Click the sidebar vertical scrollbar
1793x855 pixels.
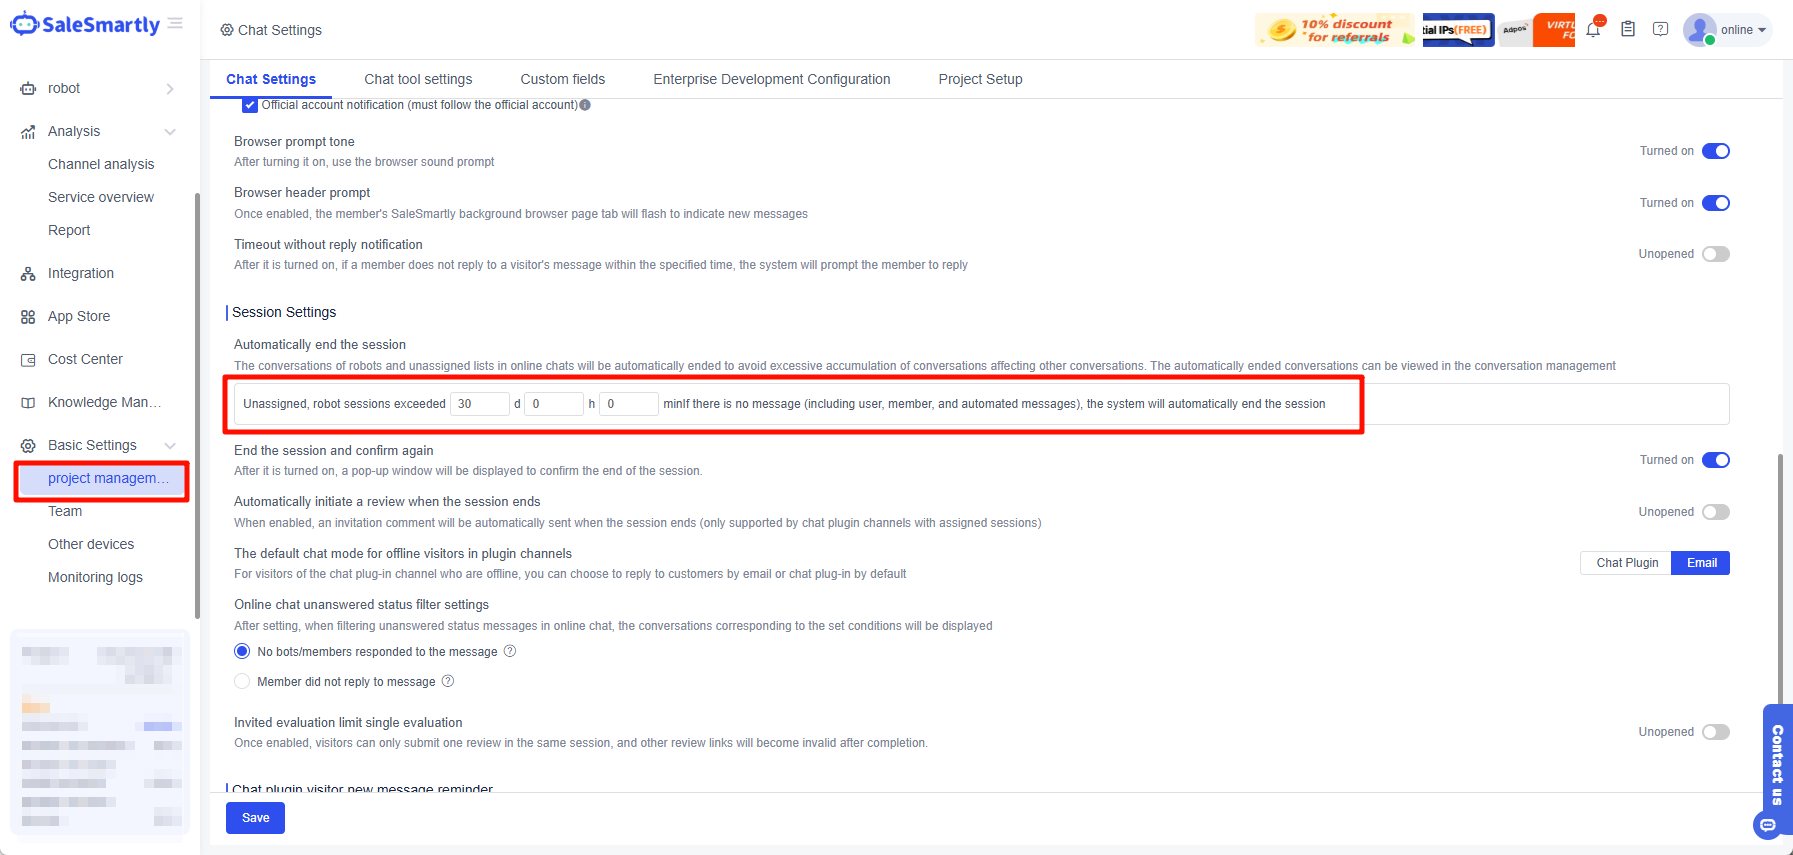click(197, 405)
